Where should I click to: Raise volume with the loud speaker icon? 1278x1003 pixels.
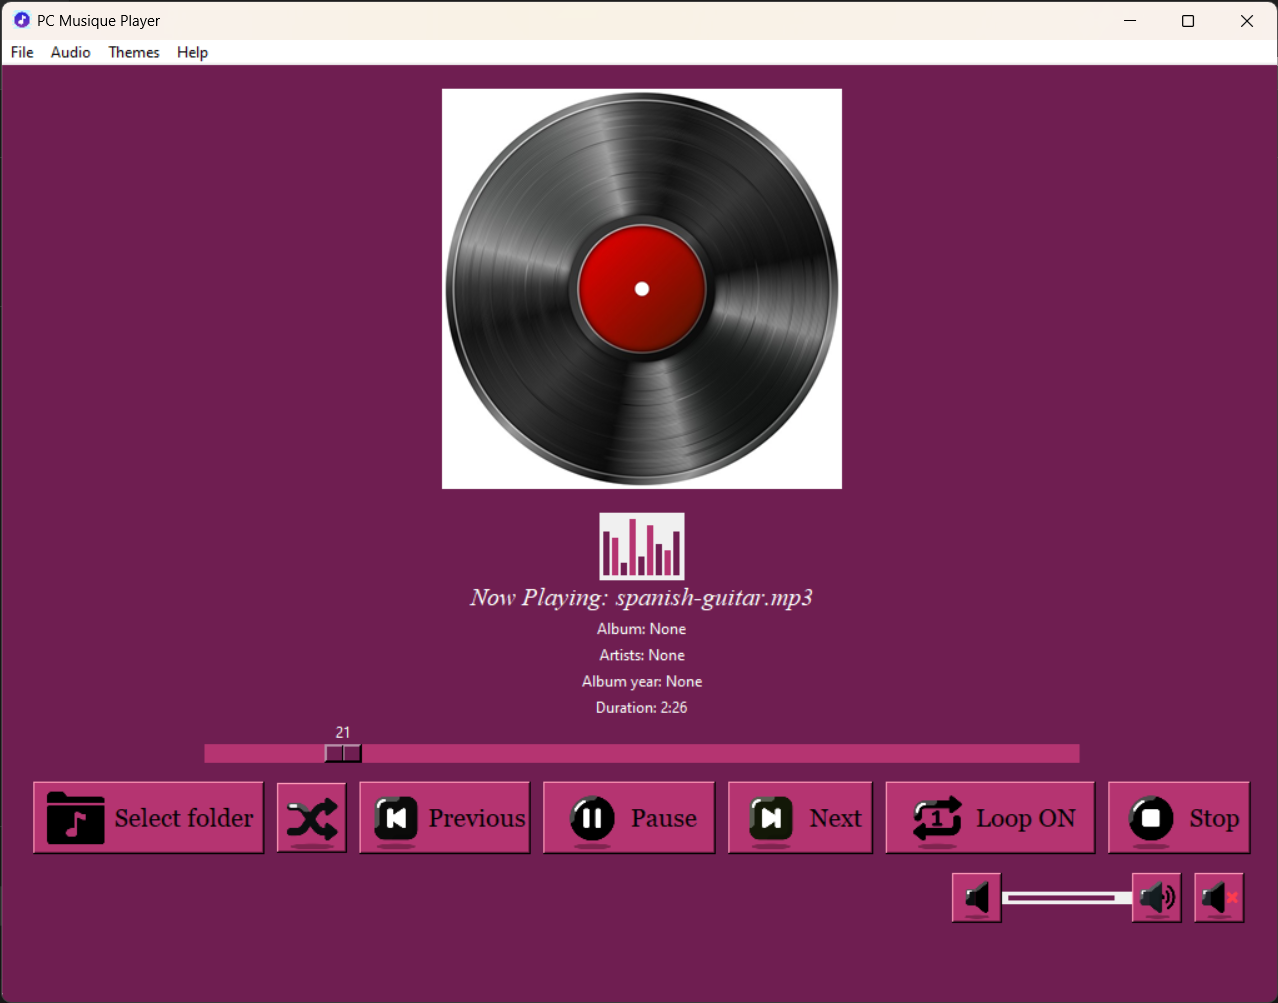click(x=1157, y=898)
